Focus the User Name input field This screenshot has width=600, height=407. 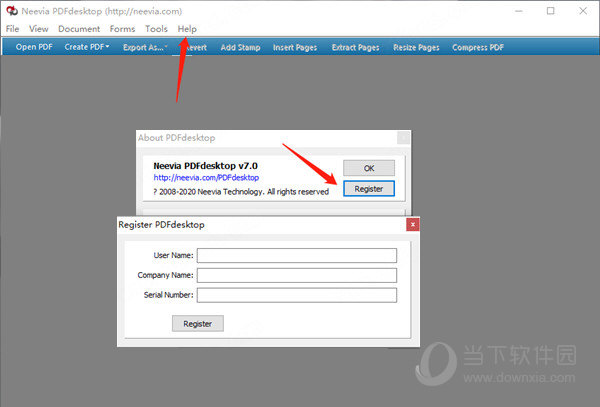(297, 256)
